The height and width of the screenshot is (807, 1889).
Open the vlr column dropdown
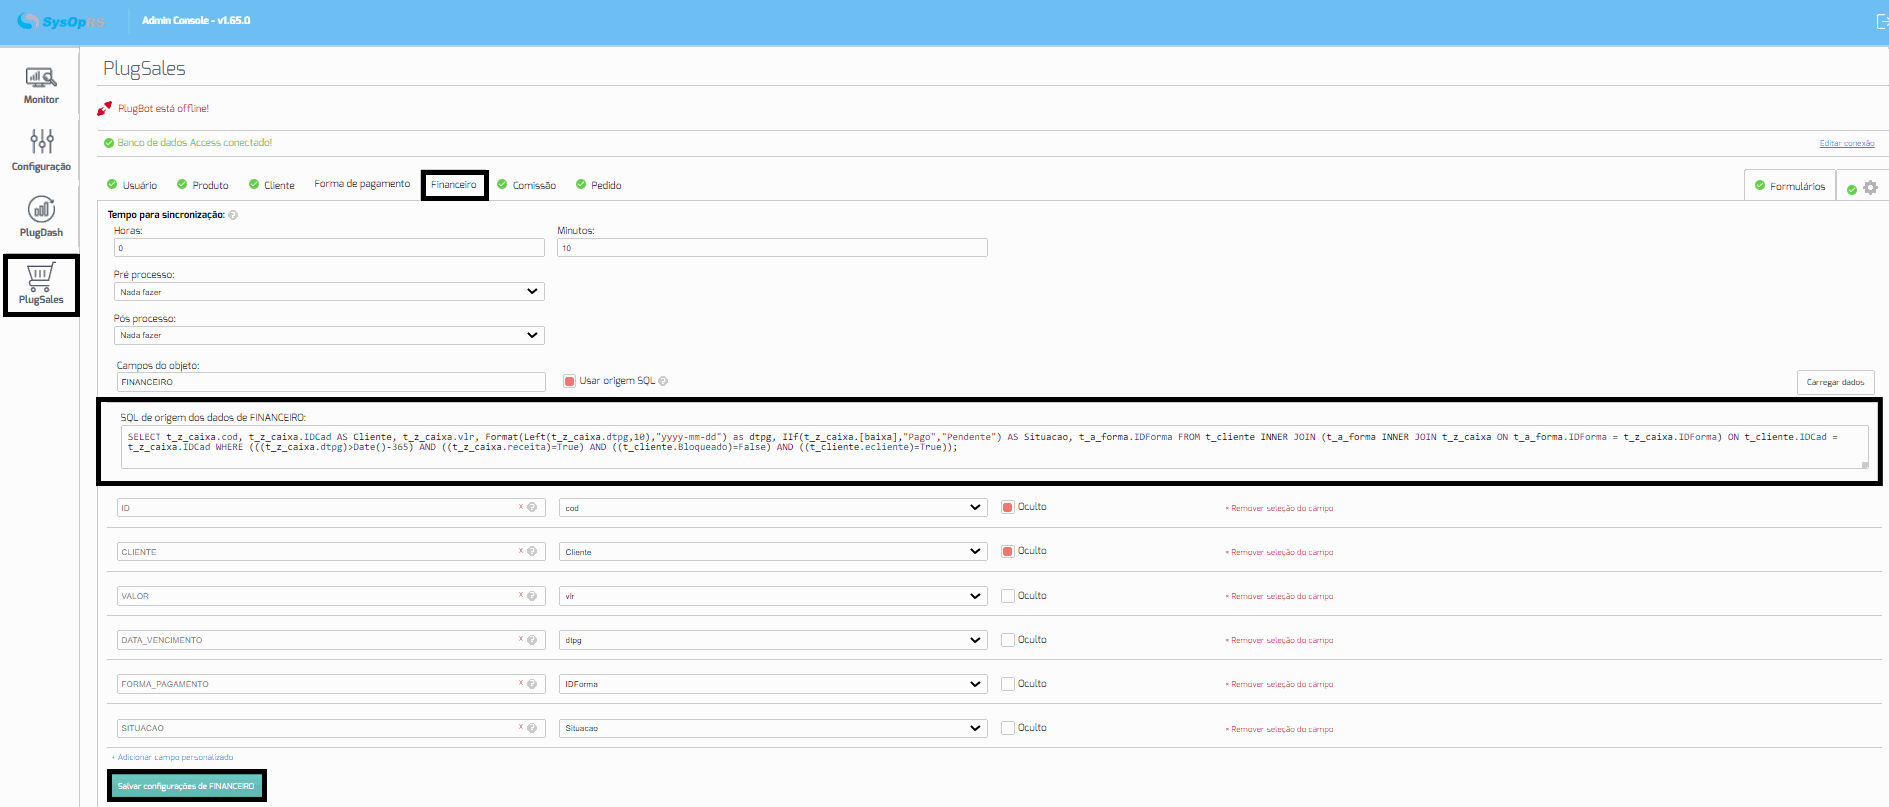point(773,596)
